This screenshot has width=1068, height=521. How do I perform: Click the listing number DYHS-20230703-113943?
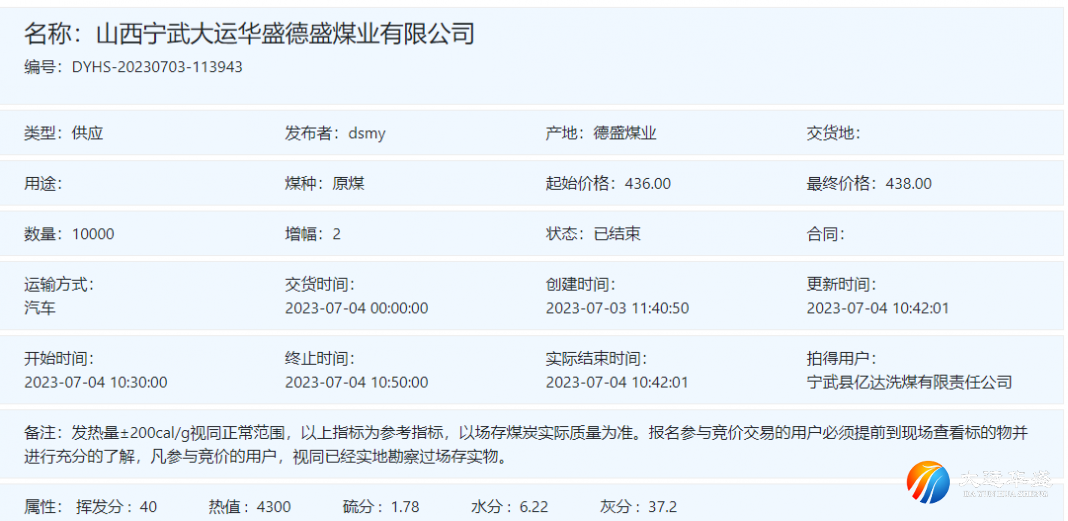(x=157, y=67)
